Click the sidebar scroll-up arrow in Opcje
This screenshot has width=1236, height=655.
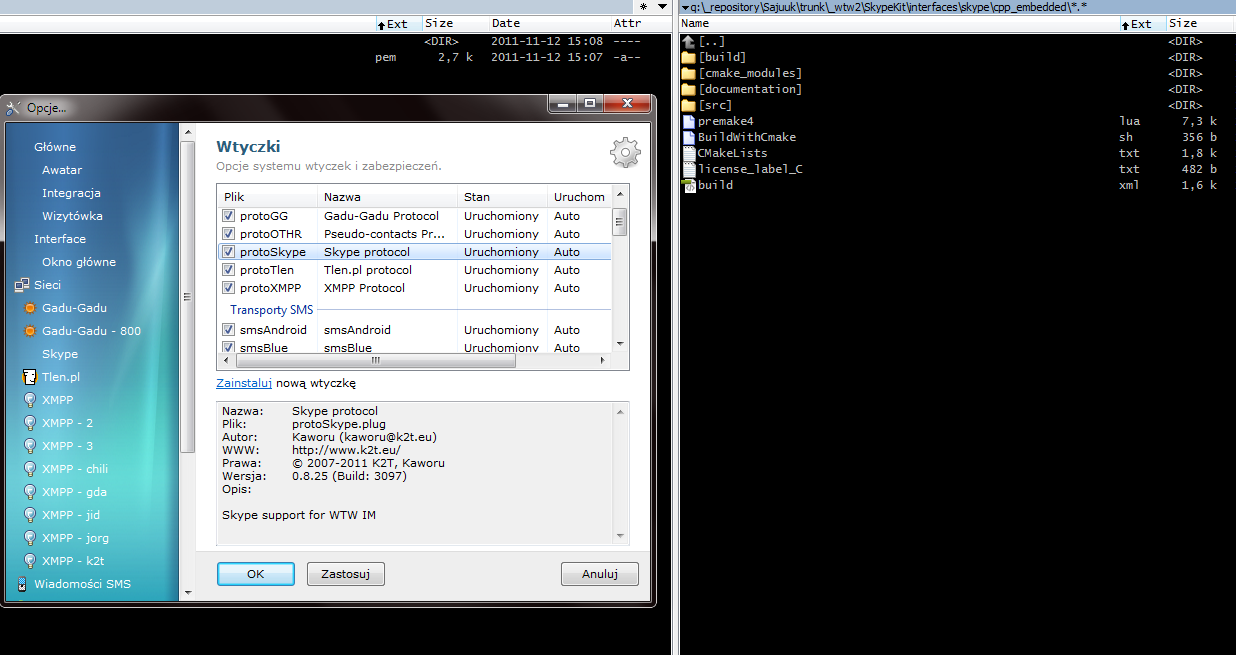[187, 132]
